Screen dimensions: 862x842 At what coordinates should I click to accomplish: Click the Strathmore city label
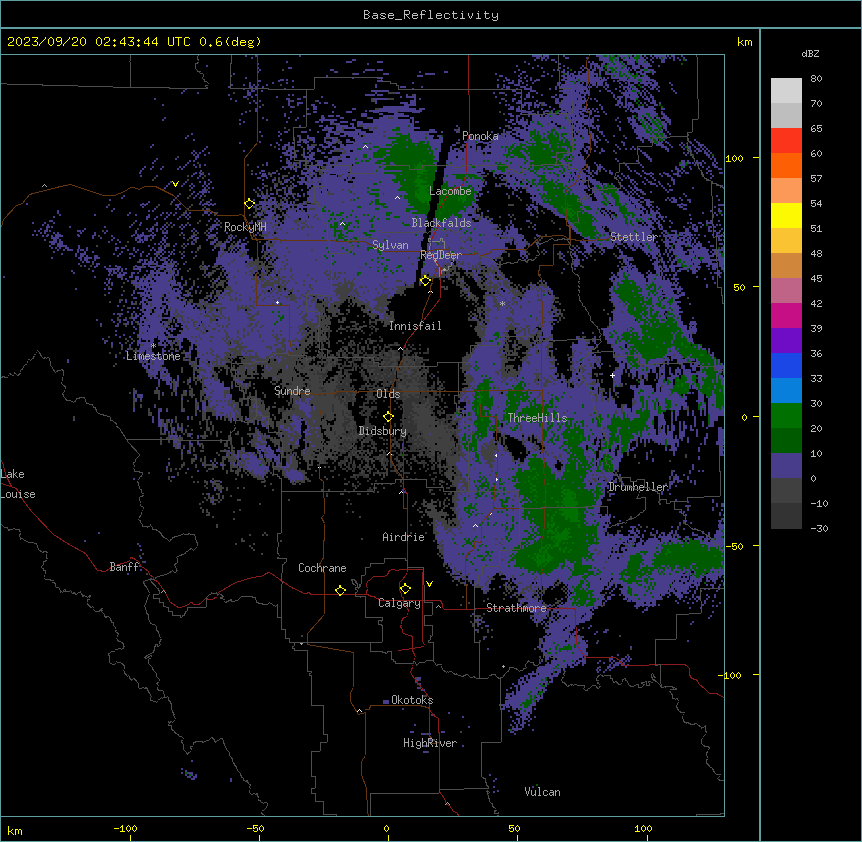(516, 608)
